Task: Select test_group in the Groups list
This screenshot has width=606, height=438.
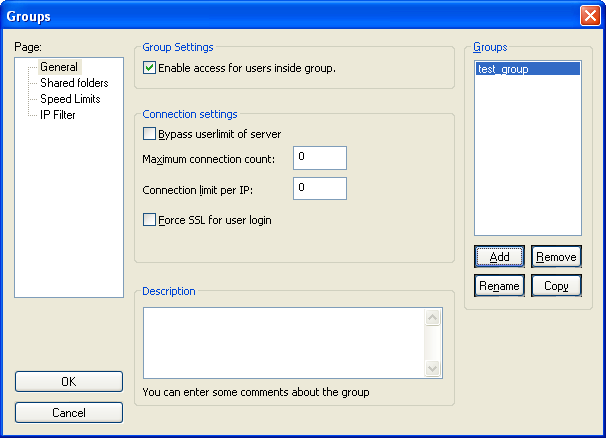Action: 528,69
